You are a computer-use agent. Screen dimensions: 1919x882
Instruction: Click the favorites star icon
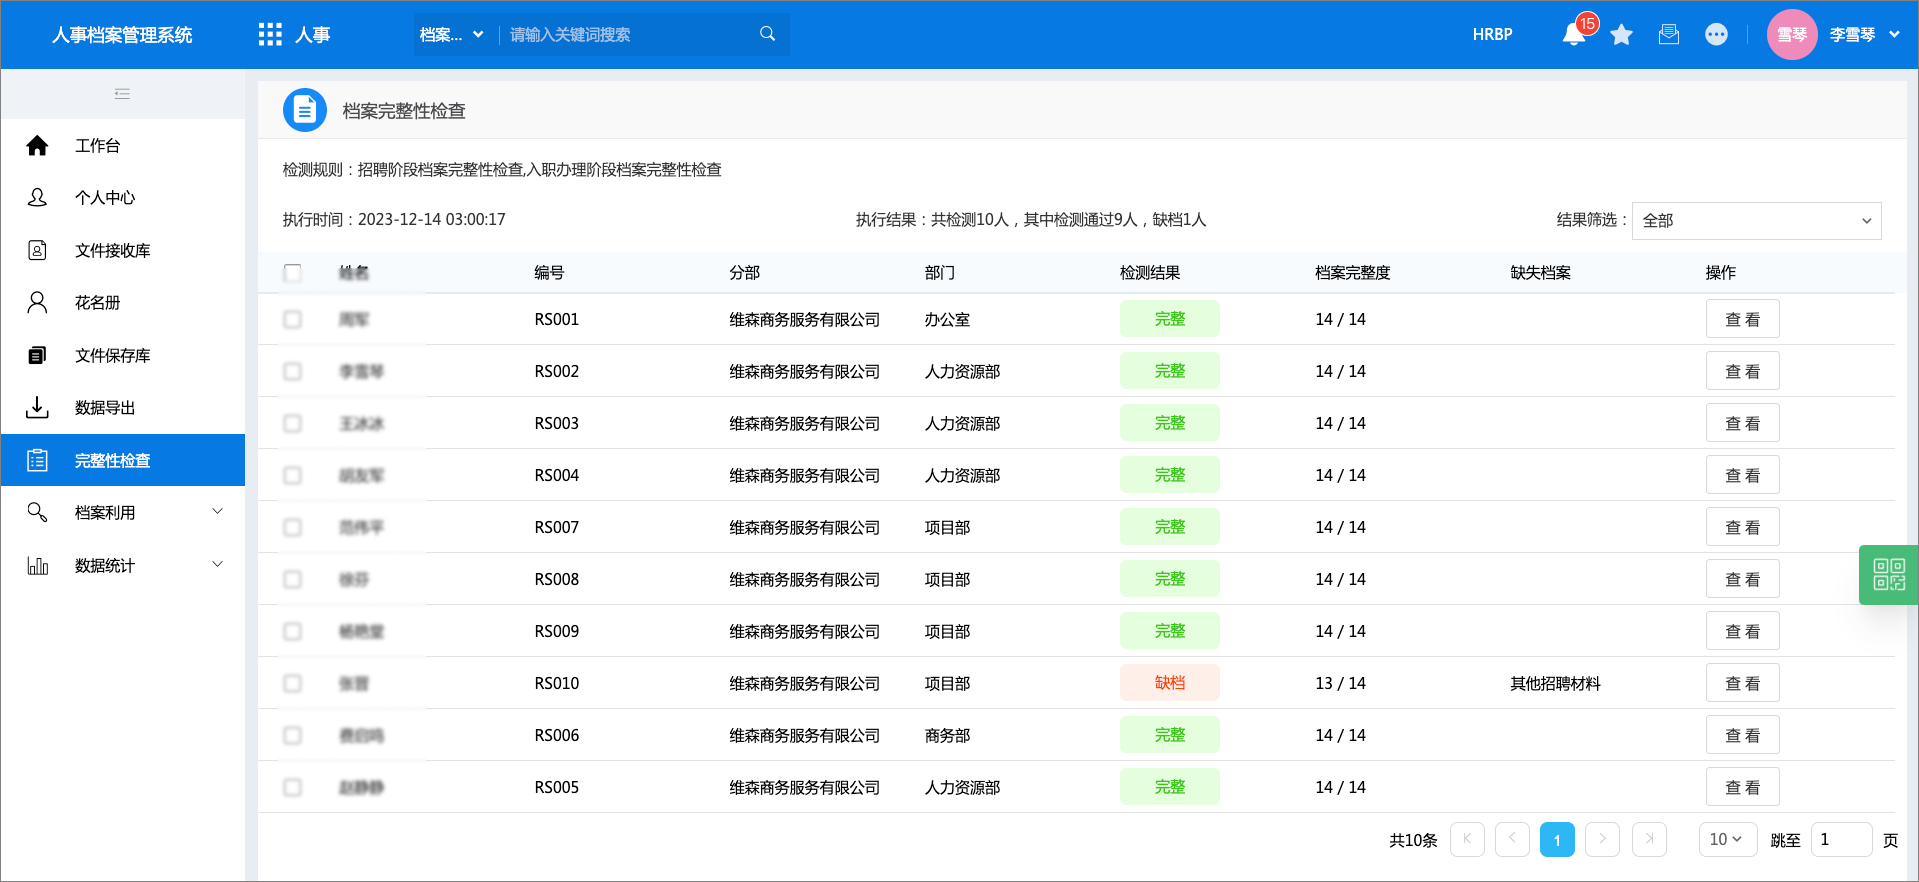point(1622,35)
